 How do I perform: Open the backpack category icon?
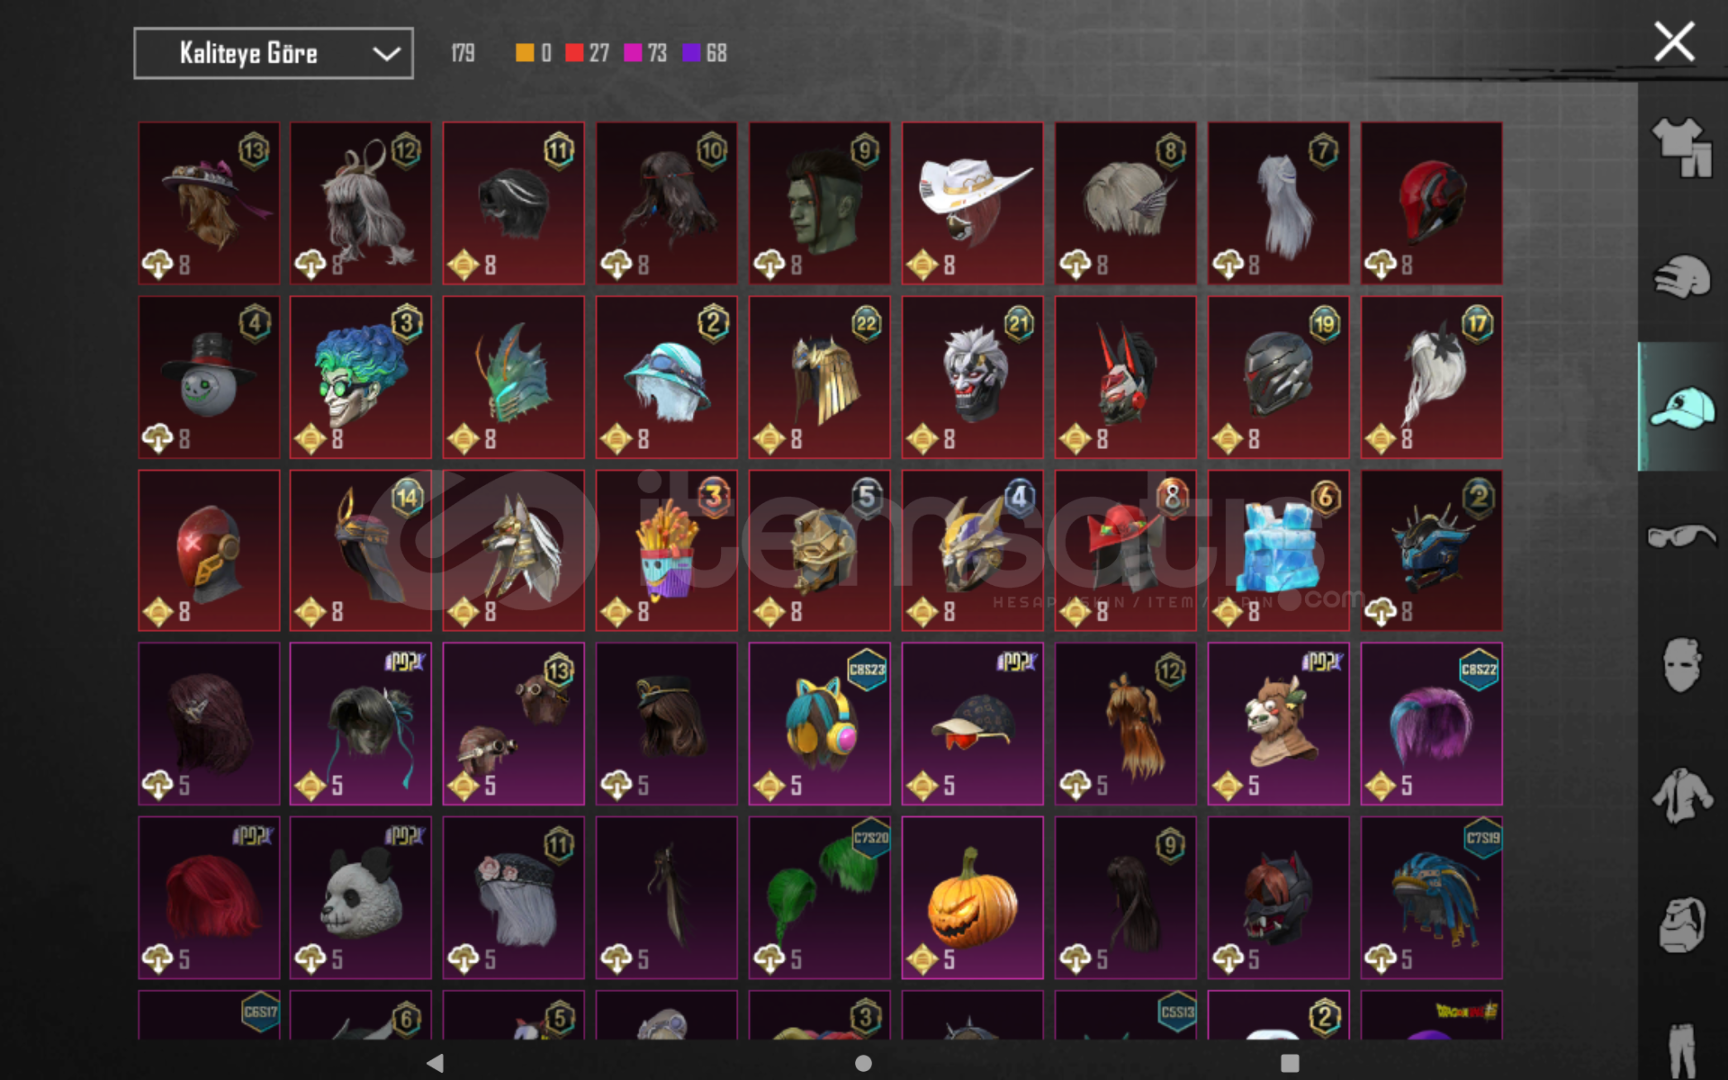(x=1683, y=925)
